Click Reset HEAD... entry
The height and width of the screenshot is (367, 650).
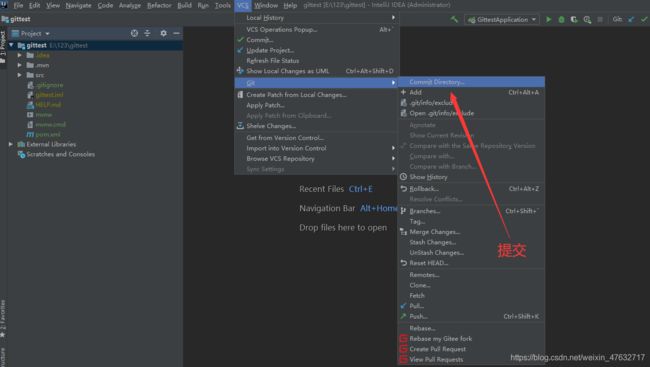tap(471, 263)
